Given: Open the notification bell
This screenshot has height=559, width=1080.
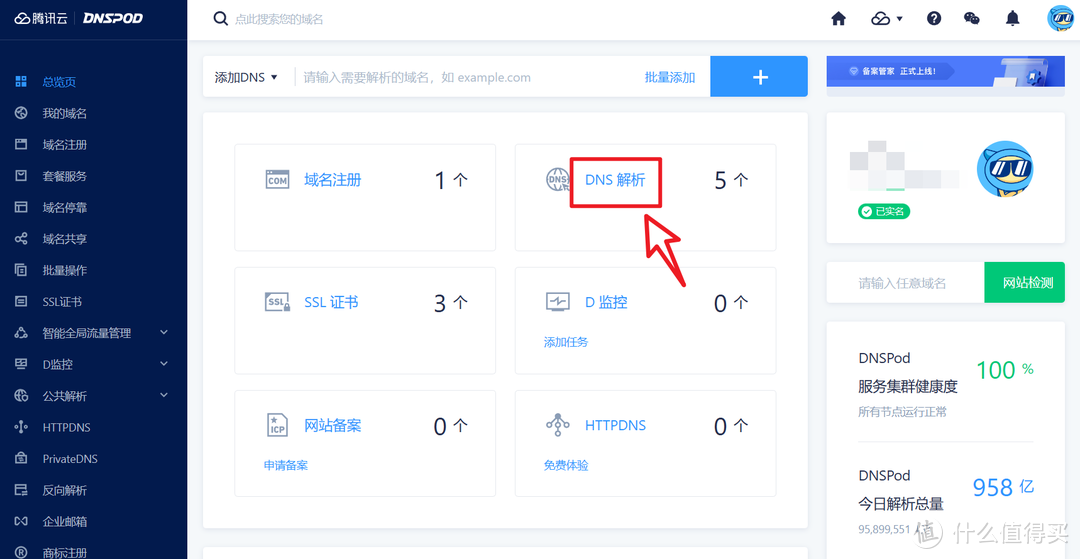Looking at the screenshot, I should (1013, 19).
